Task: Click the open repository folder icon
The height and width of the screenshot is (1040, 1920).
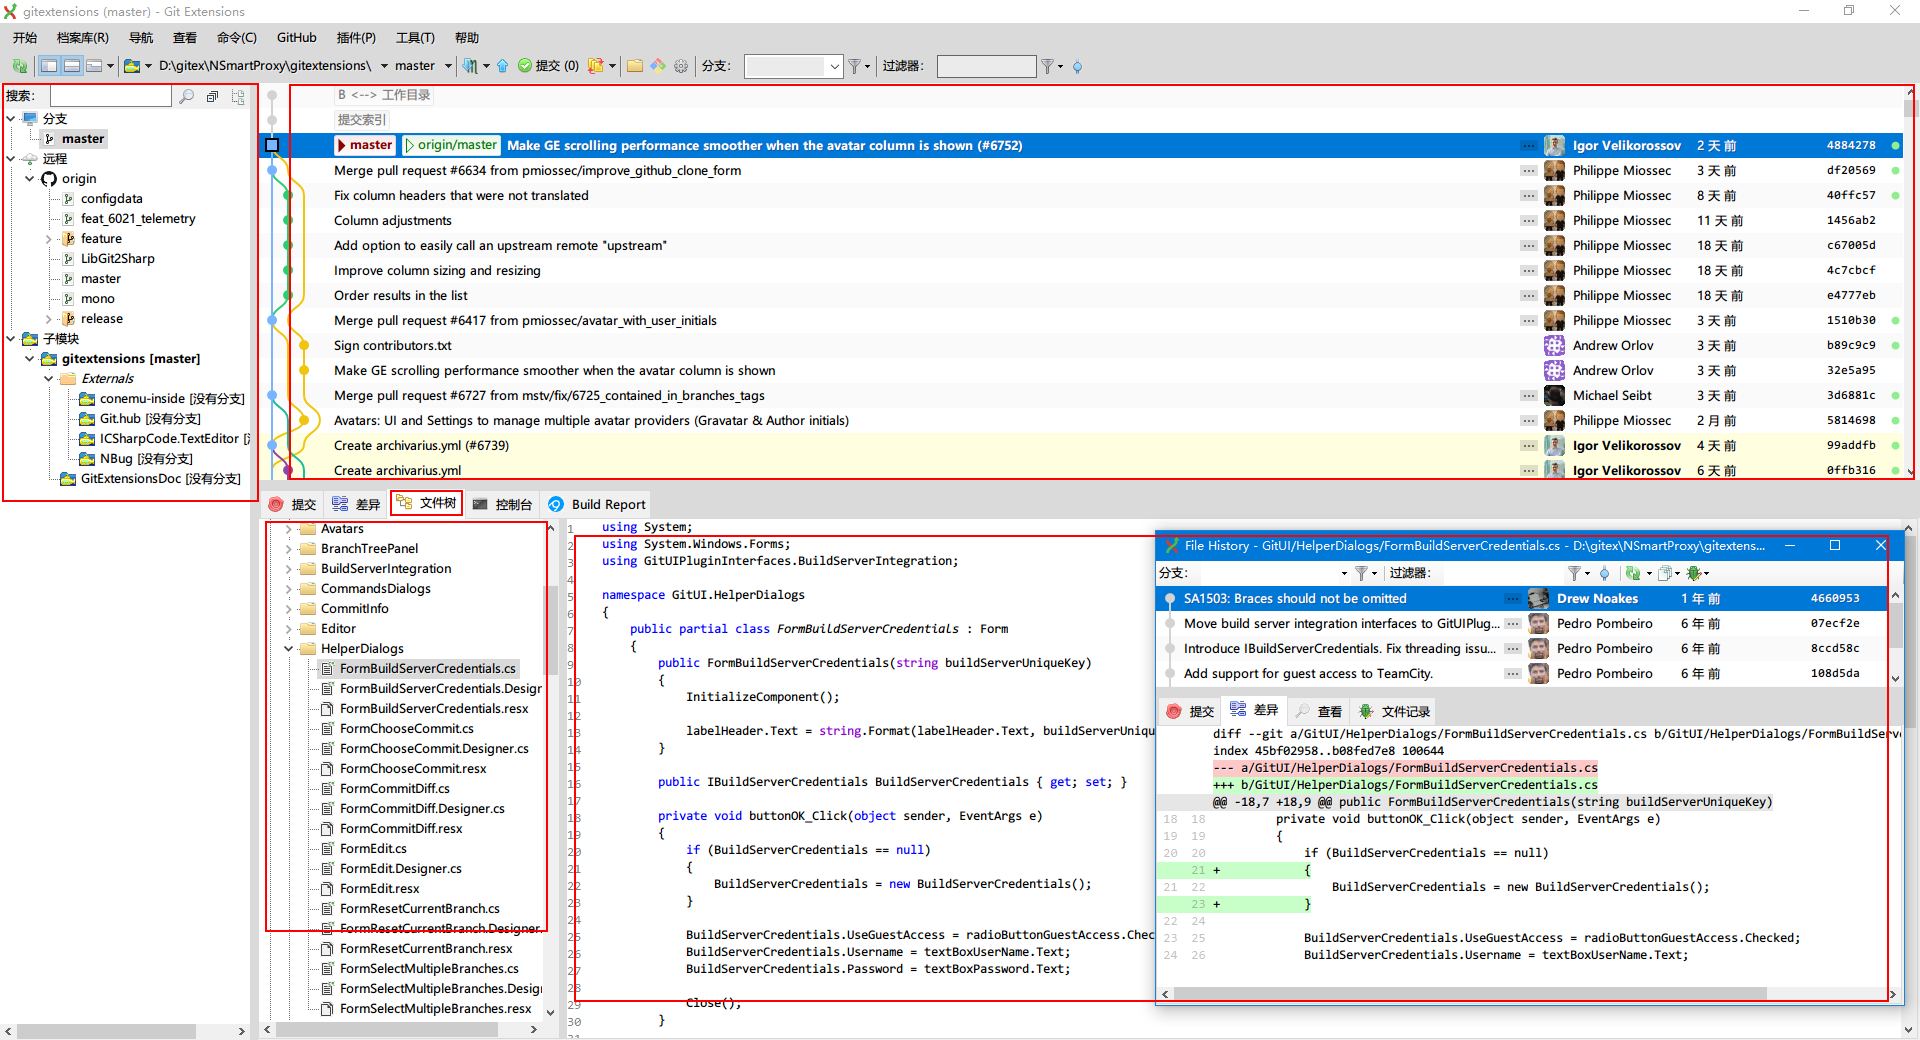Action: tap(131, 66)
